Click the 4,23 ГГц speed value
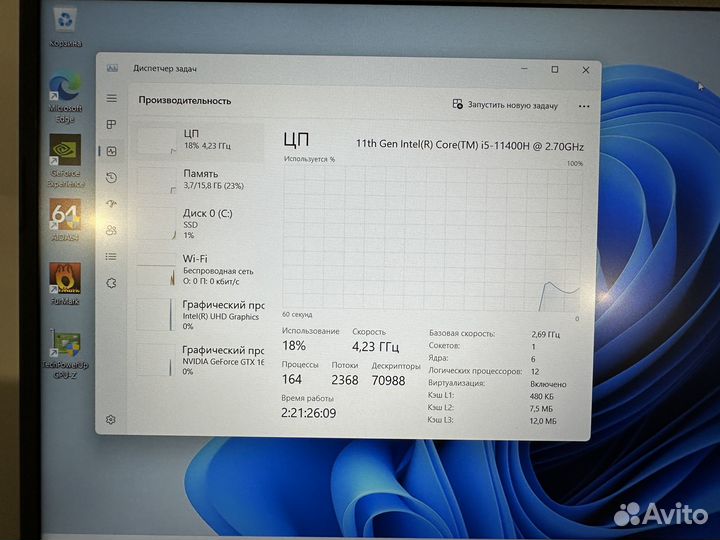The image size is (720, 540). click(x=375, y=346)
